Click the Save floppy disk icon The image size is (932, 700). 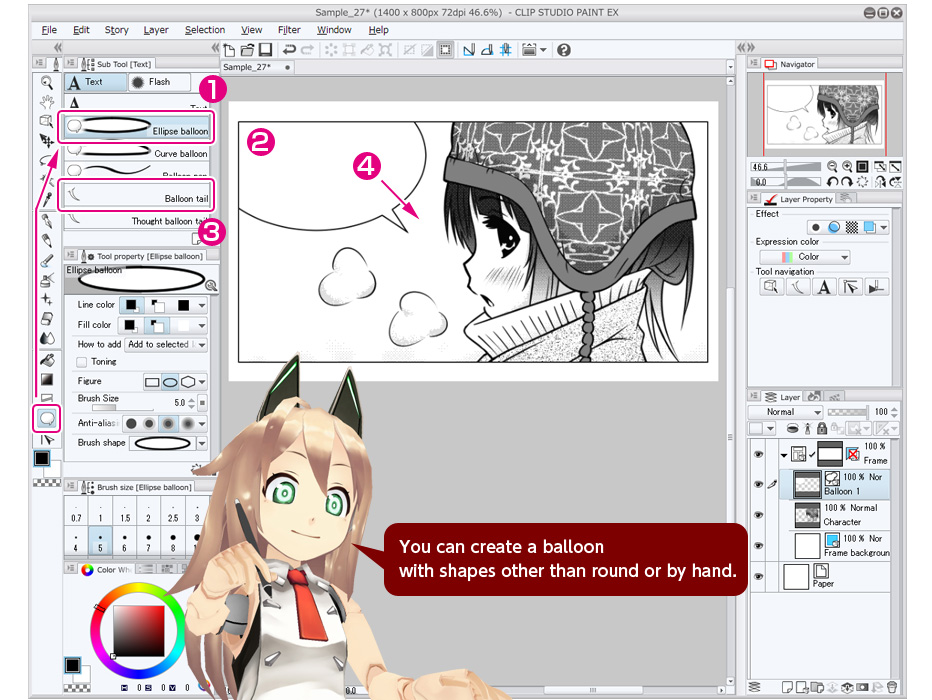point(265,49)
